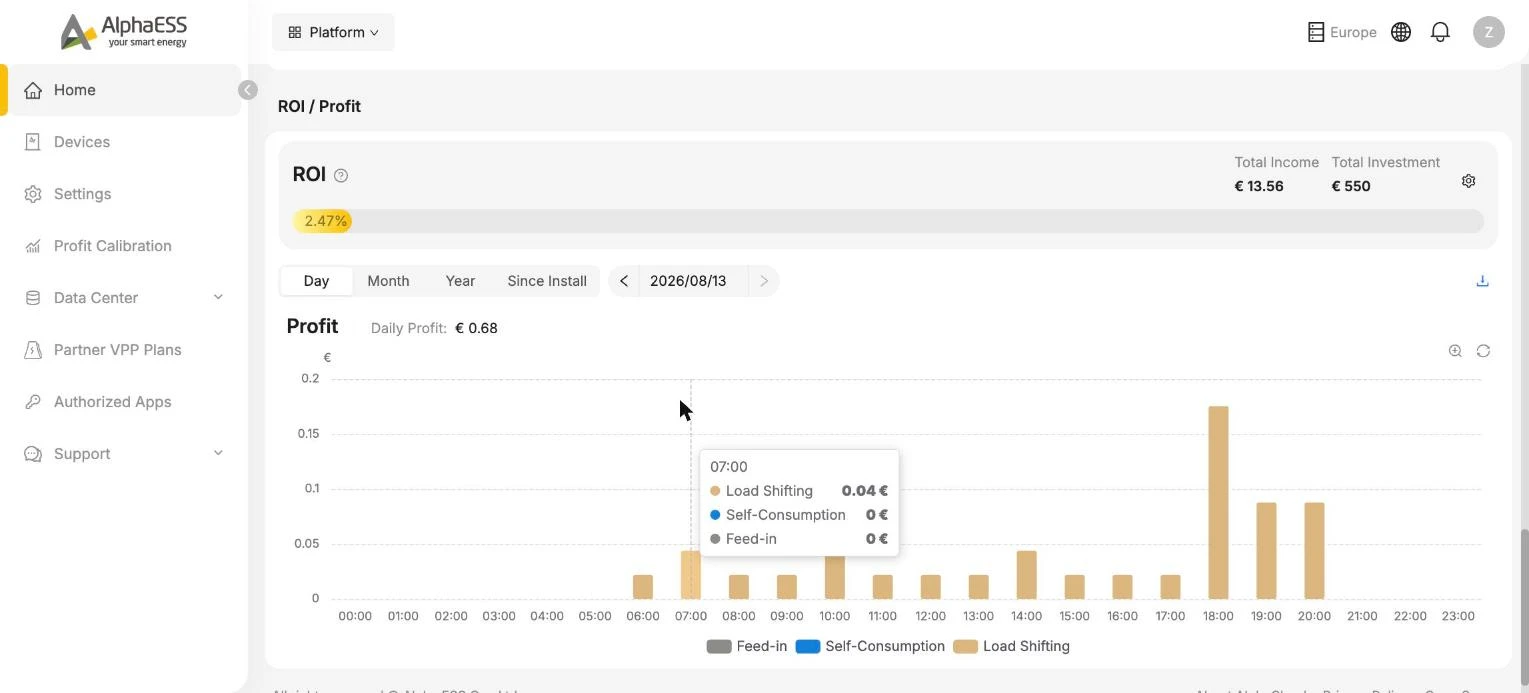Open Devices in the sidebar
Image resolution: width=1529 pixels, height=693 pixels.
[x=124, y=142]
